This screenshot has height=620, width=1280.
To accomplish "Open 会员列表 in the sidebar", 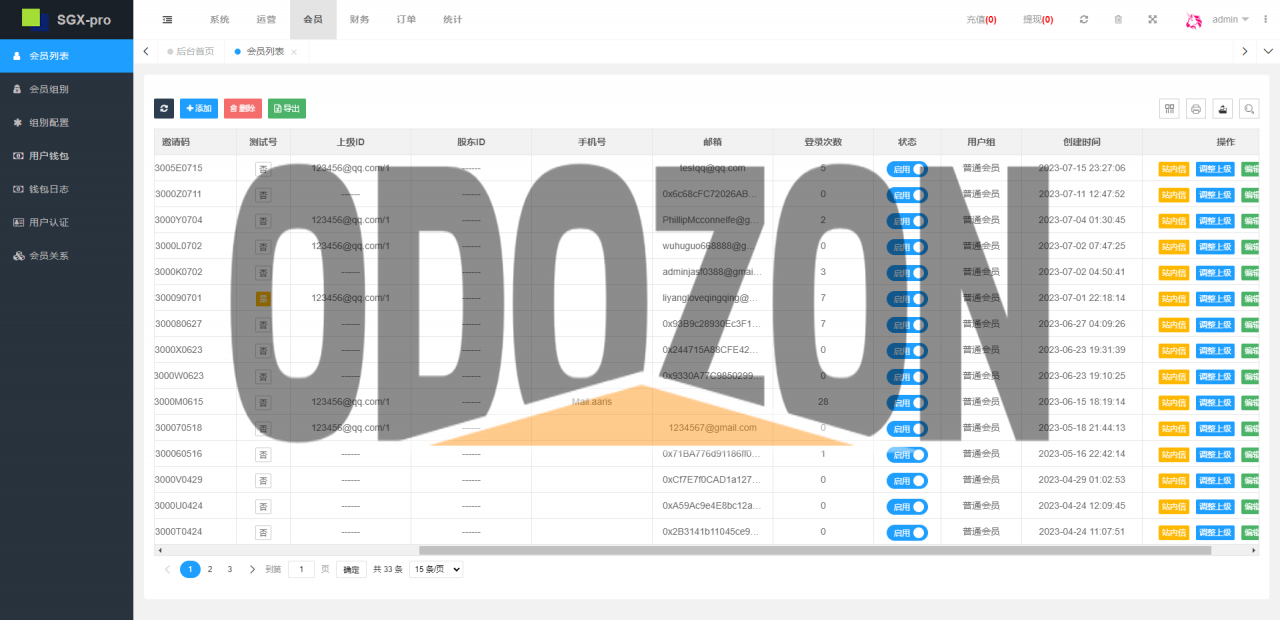I will tap(67, 56).
